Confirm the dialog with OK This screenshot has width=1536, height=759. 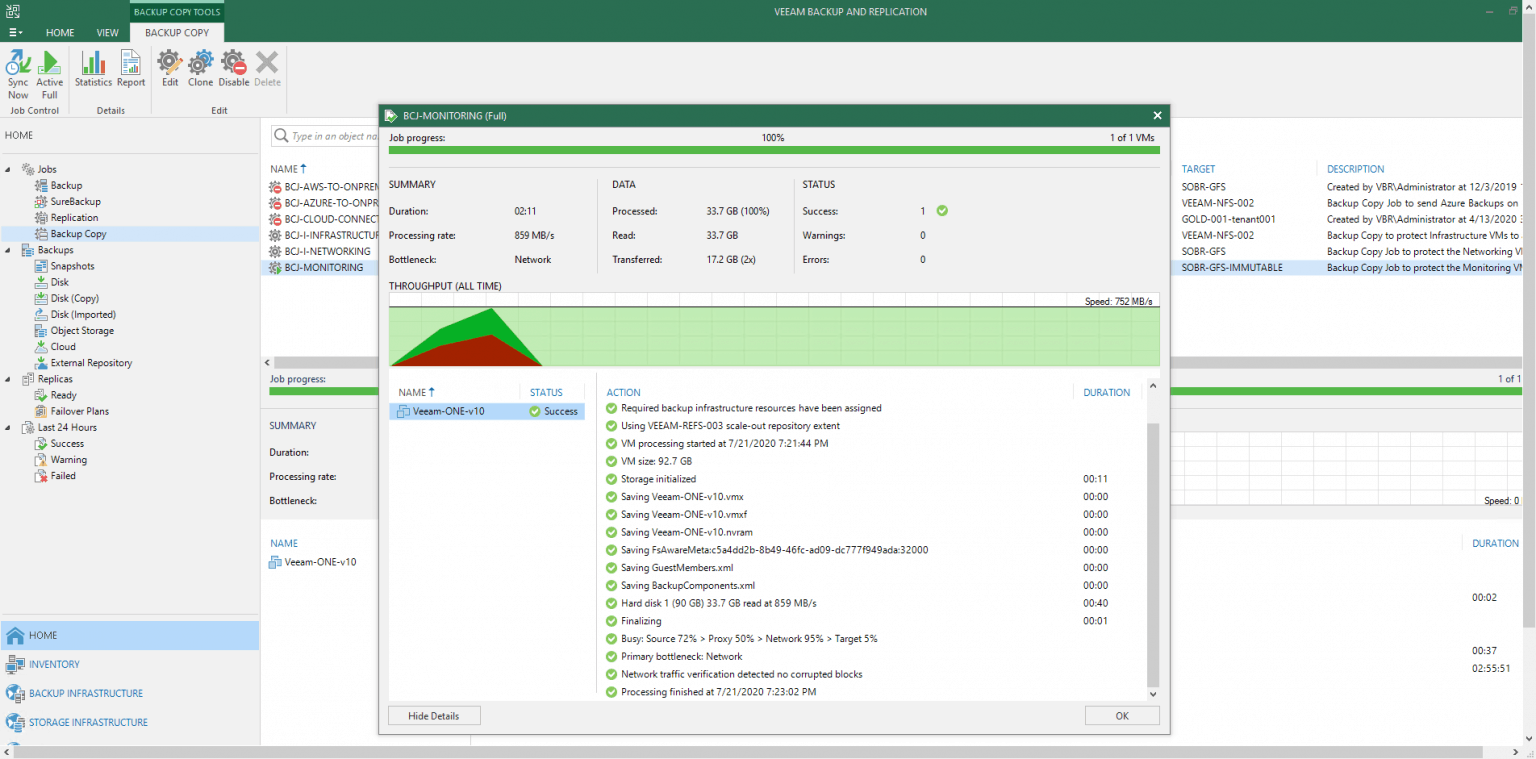coord(1121,715)
